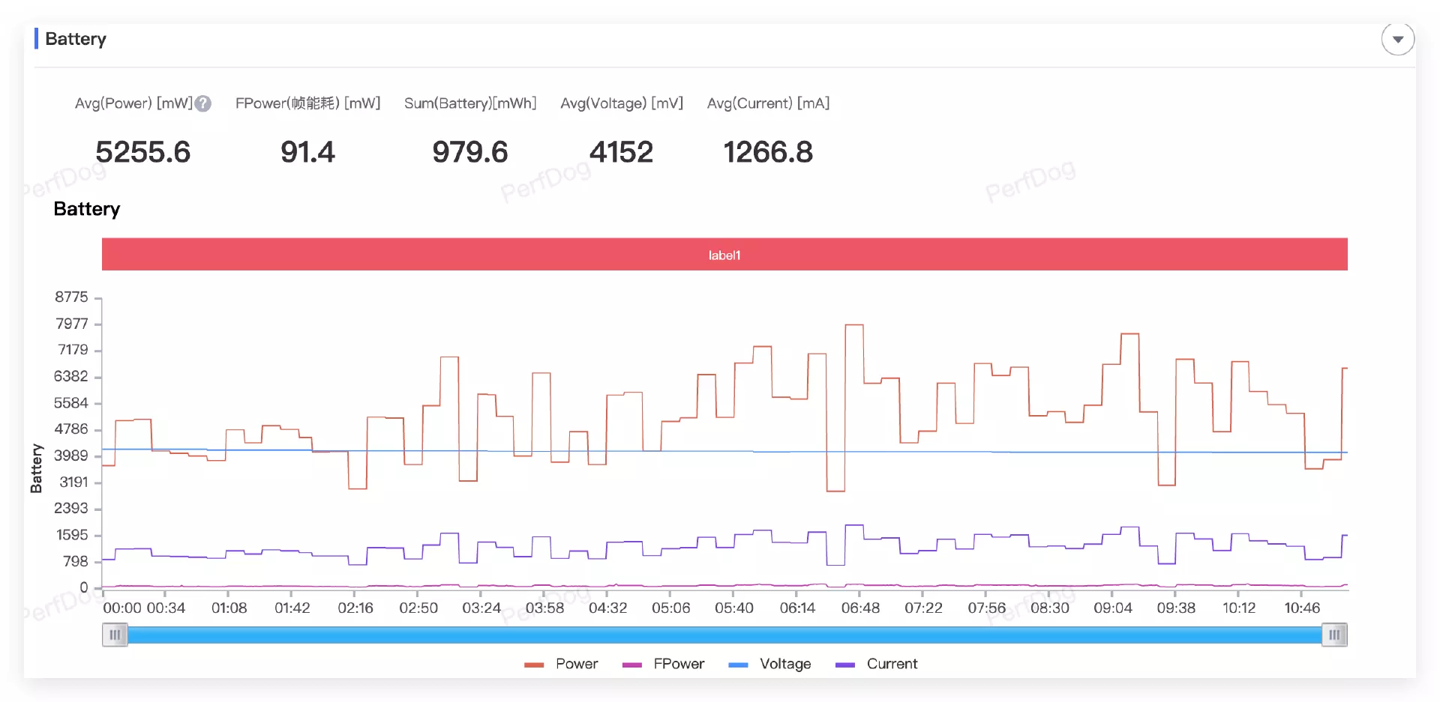The width and height of the screenshot is (1440, 702).
Task: Click the Avg(Power) value 5255.6
Action: [143, 152]
